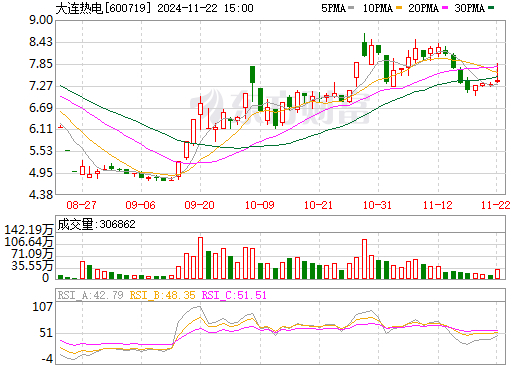520x365 pixels.
Task: Click the 142.19万 volume axis label
Action: (x=29, y=230)
